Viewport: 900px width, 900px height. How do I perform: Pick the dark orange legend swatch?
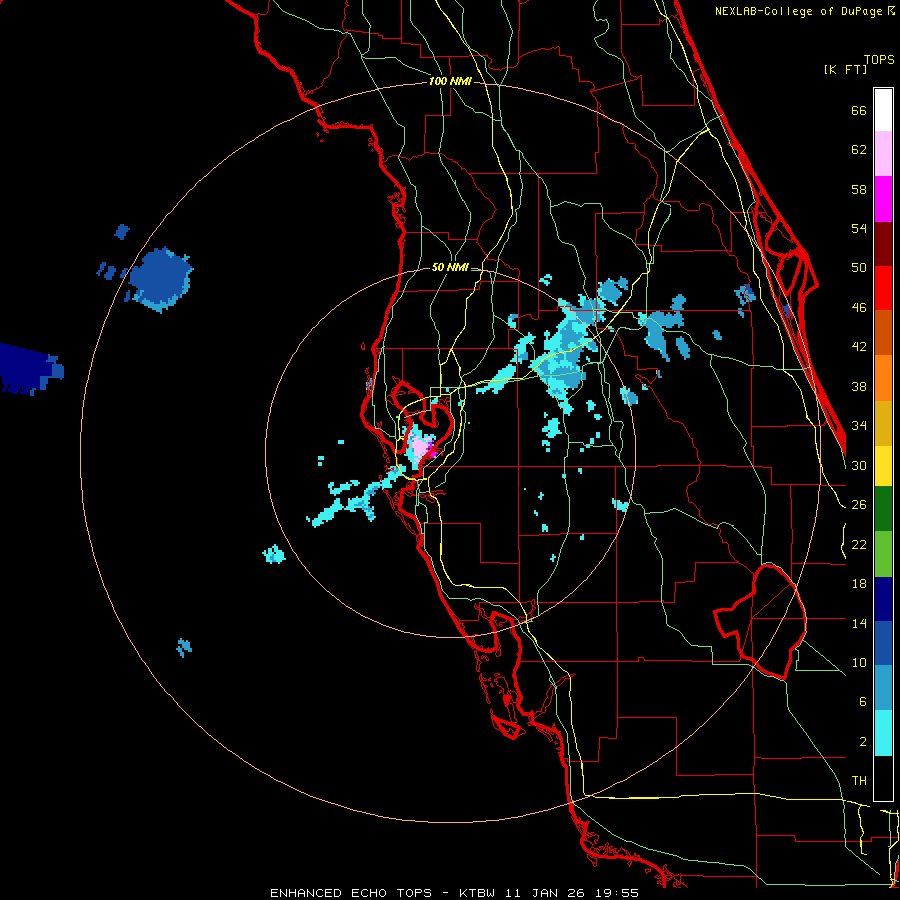[x=883, y=332]
